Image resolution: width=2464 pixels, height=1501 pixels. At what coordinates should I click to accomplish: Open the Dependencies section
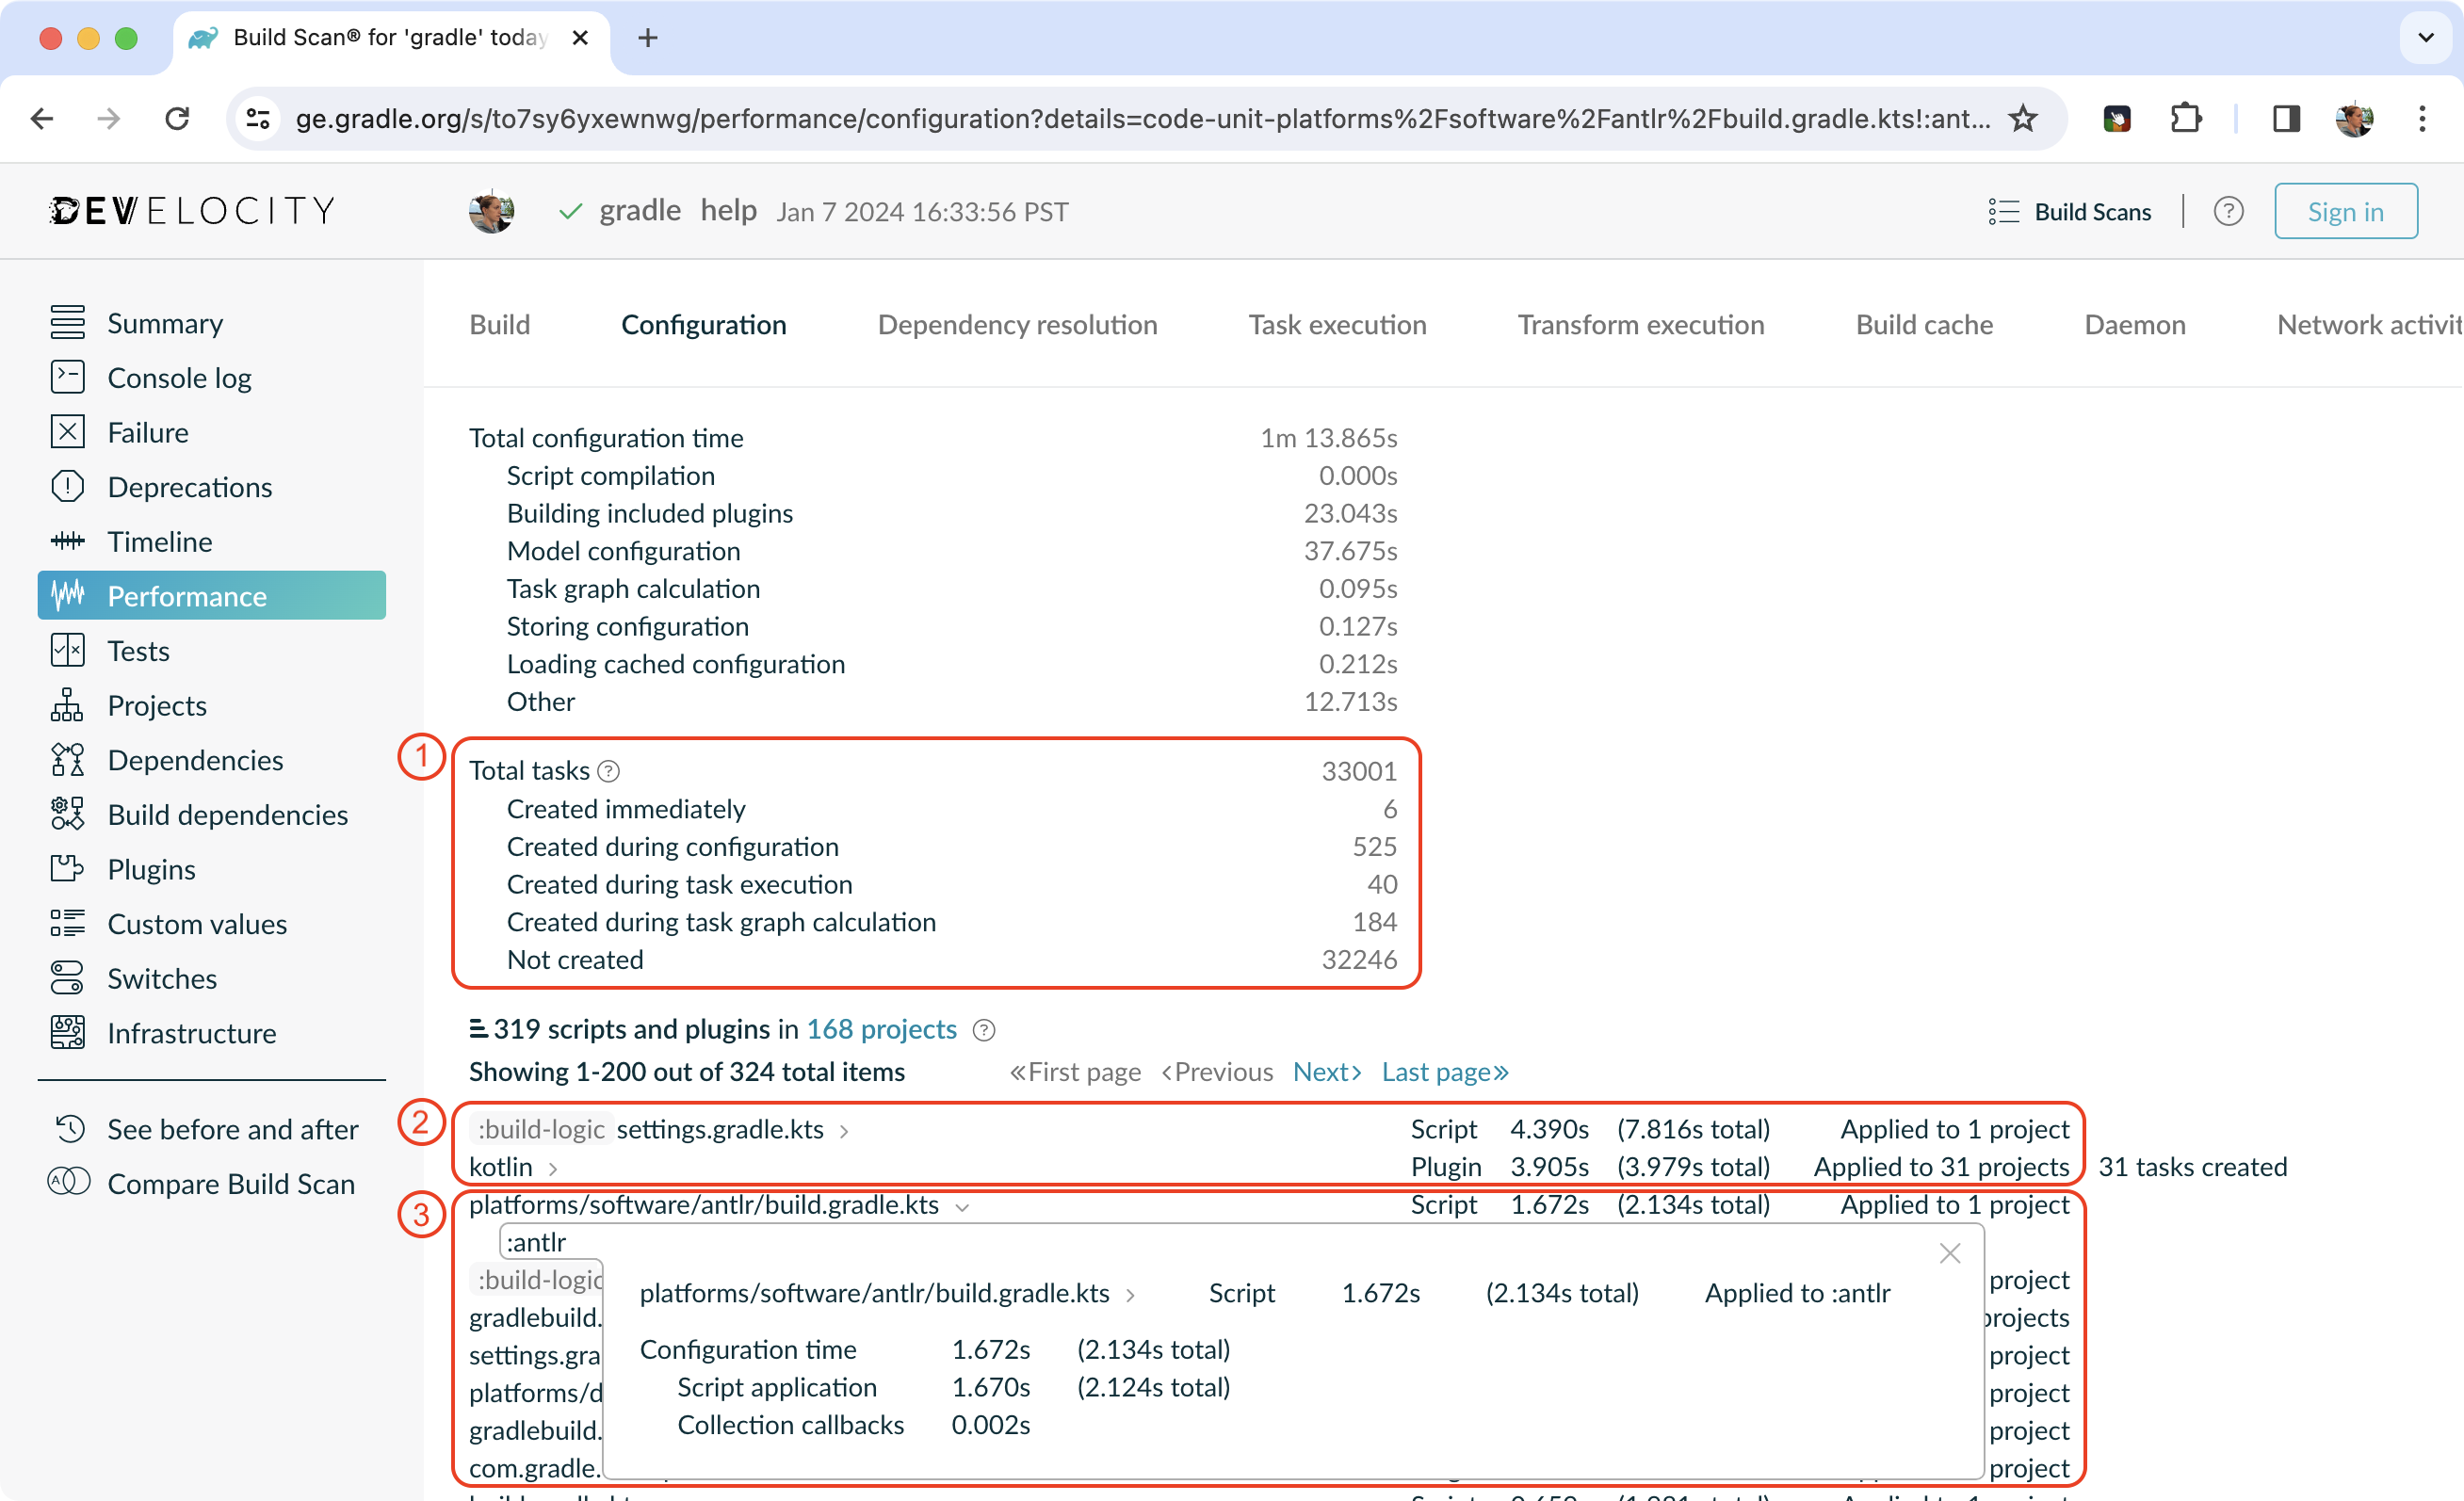coord(195,760)
